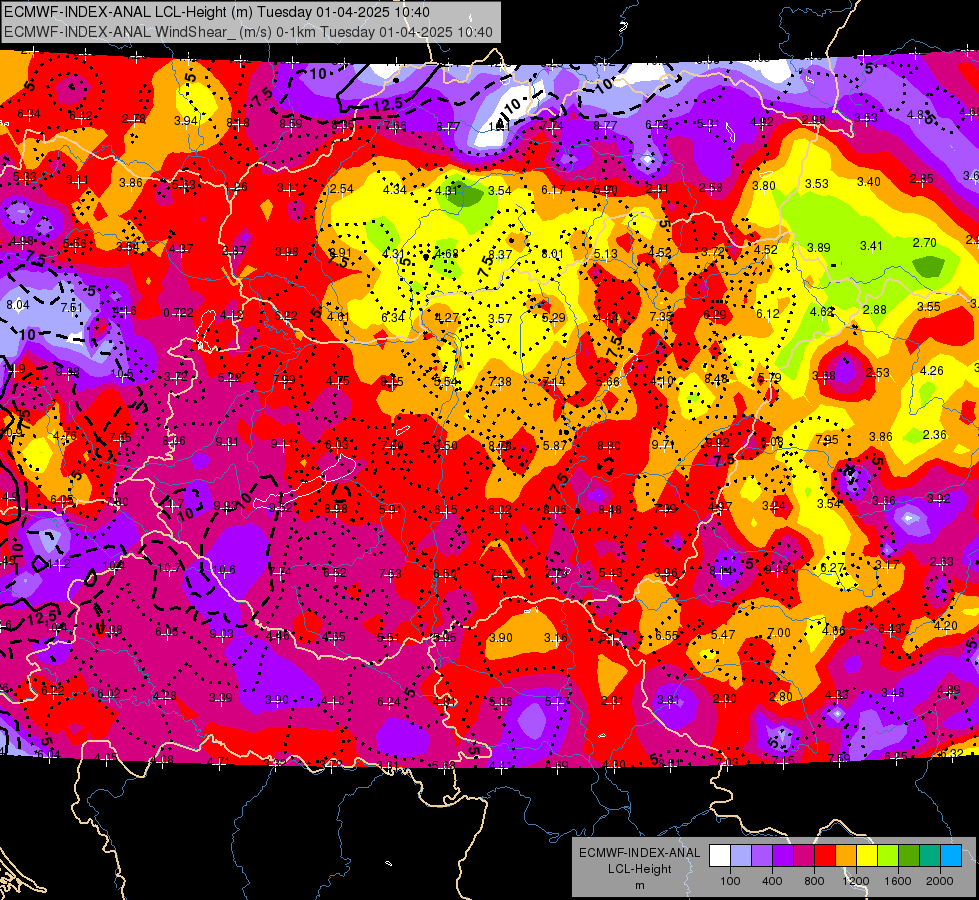Click the grid value '2.78'

134,119
